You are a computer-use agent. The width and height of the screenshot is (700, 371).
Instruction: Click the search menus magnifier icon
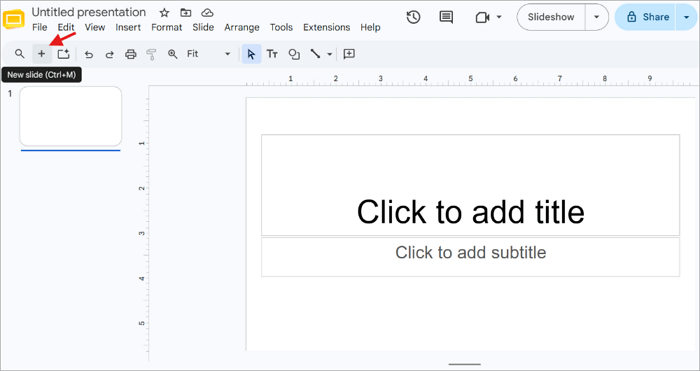[19, 54]
